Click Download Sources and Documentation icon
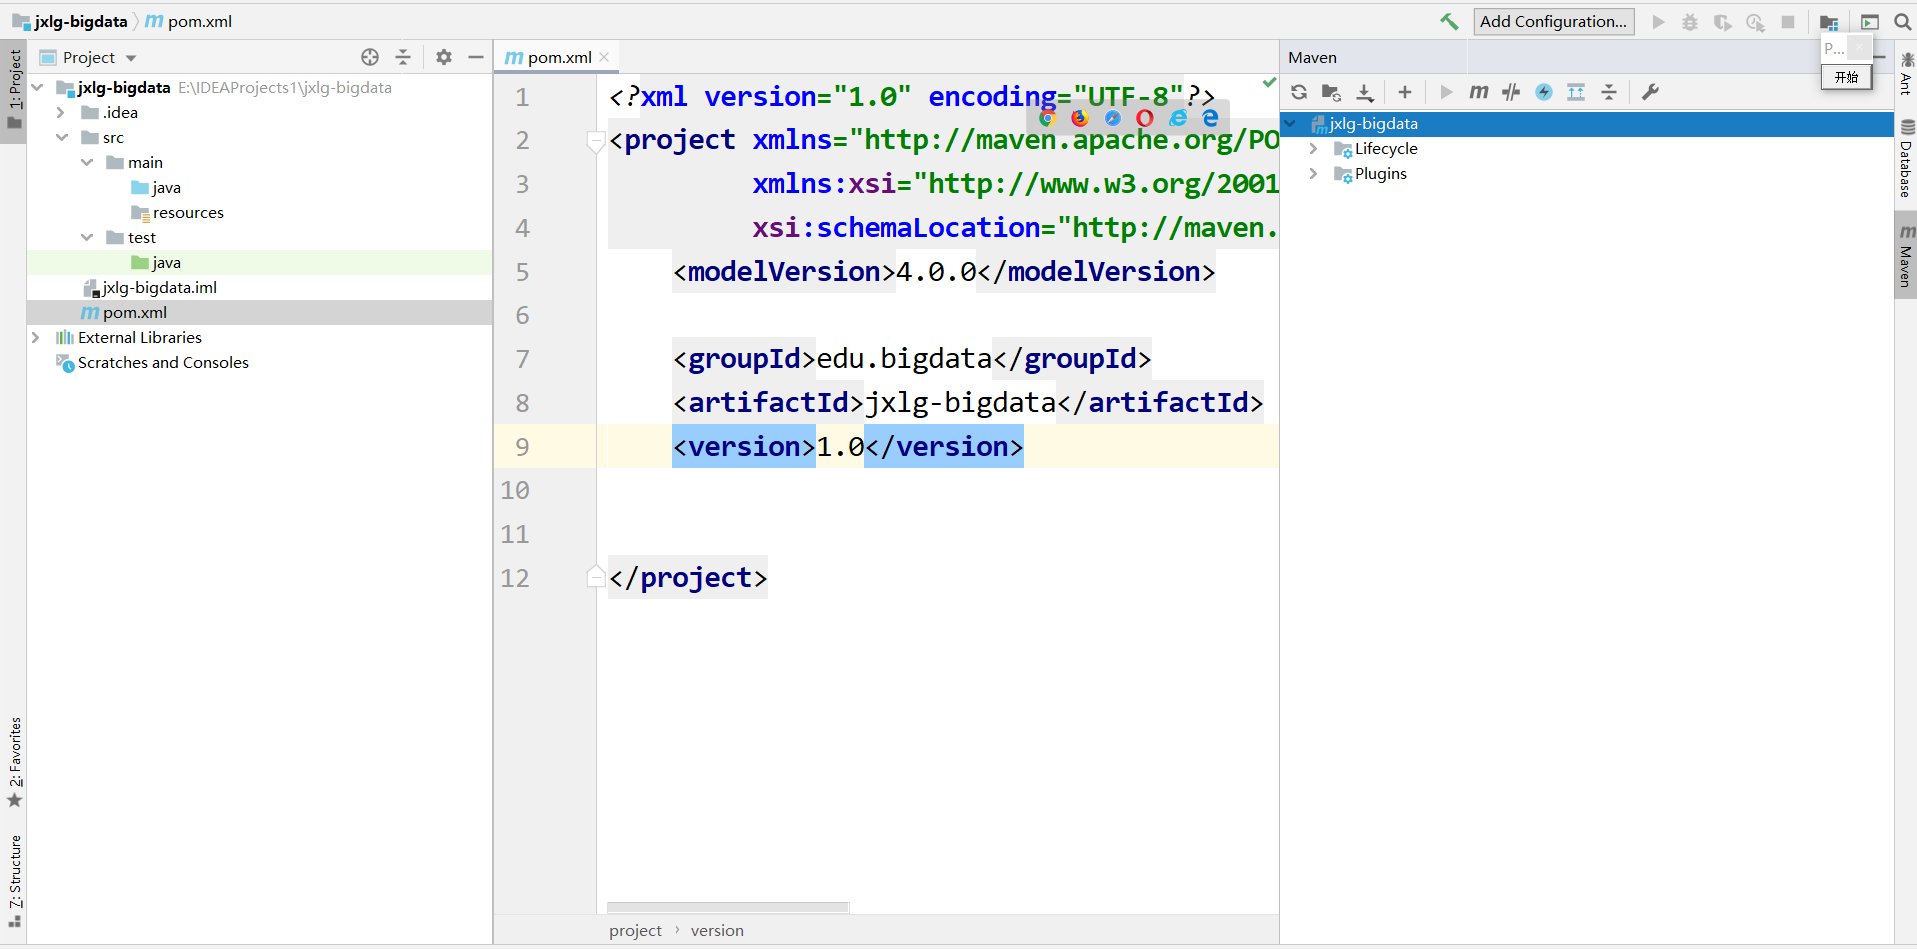 pos(1365,92)
